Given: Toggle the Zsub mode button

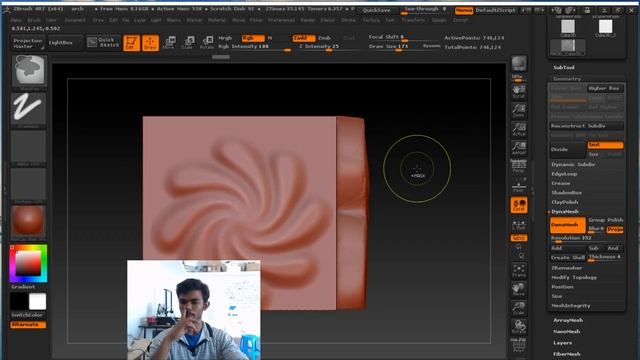Looking at the screenshot, I should (324, 38).
